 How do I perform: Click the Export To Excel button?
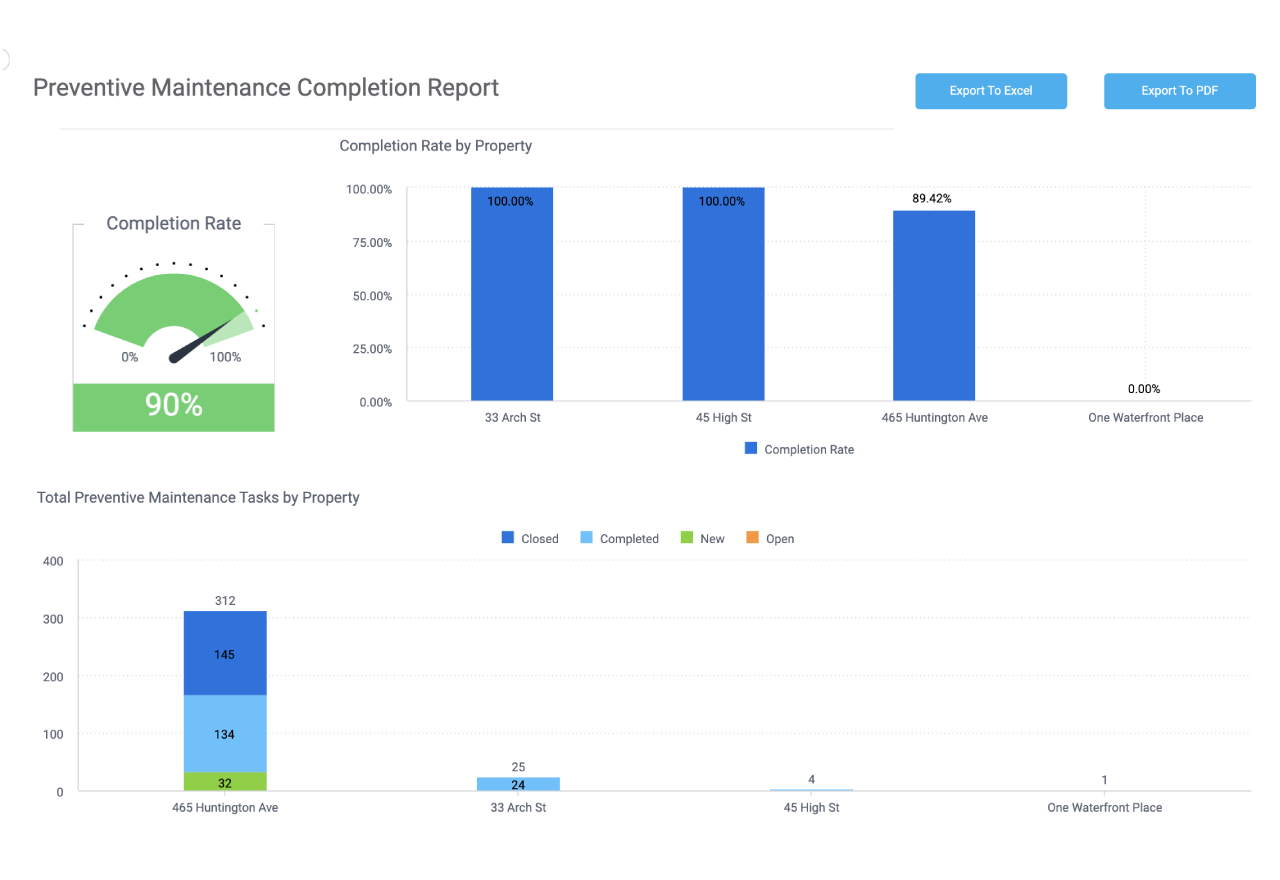[990, 91]
